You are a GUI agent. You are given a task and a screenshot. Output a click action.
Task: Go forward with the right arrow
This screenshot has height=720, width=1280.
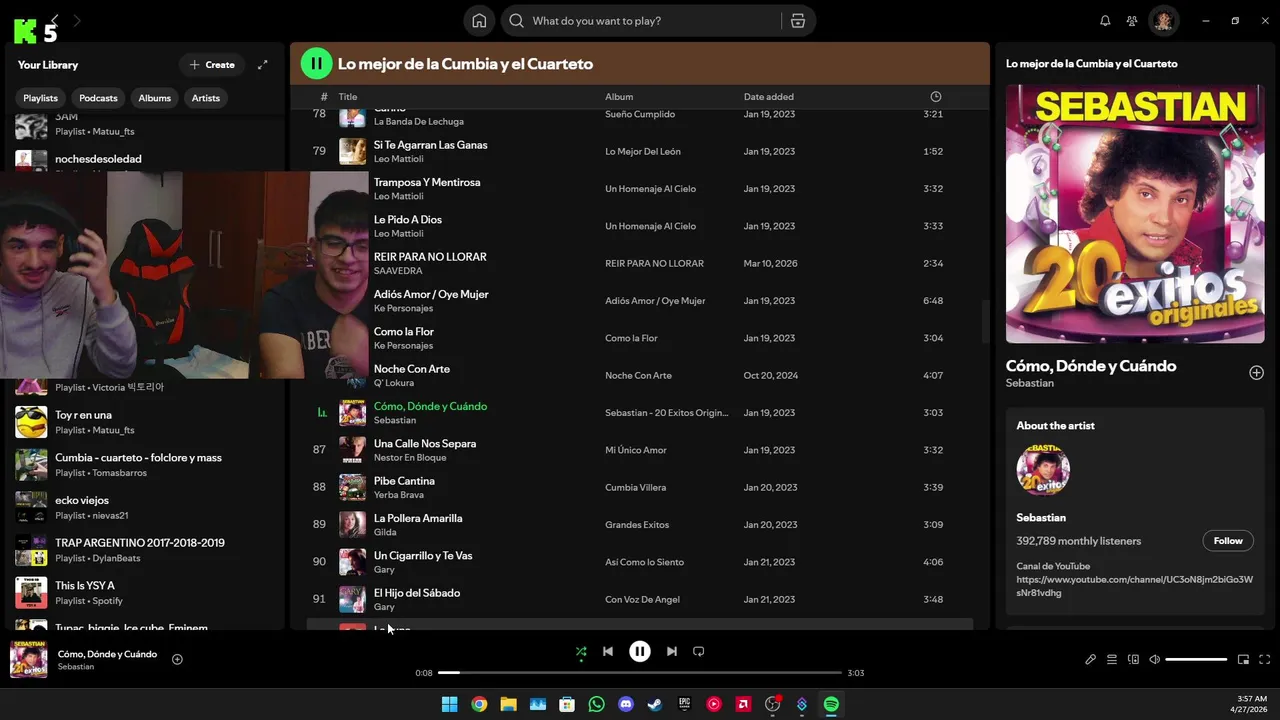pos(77,20)
